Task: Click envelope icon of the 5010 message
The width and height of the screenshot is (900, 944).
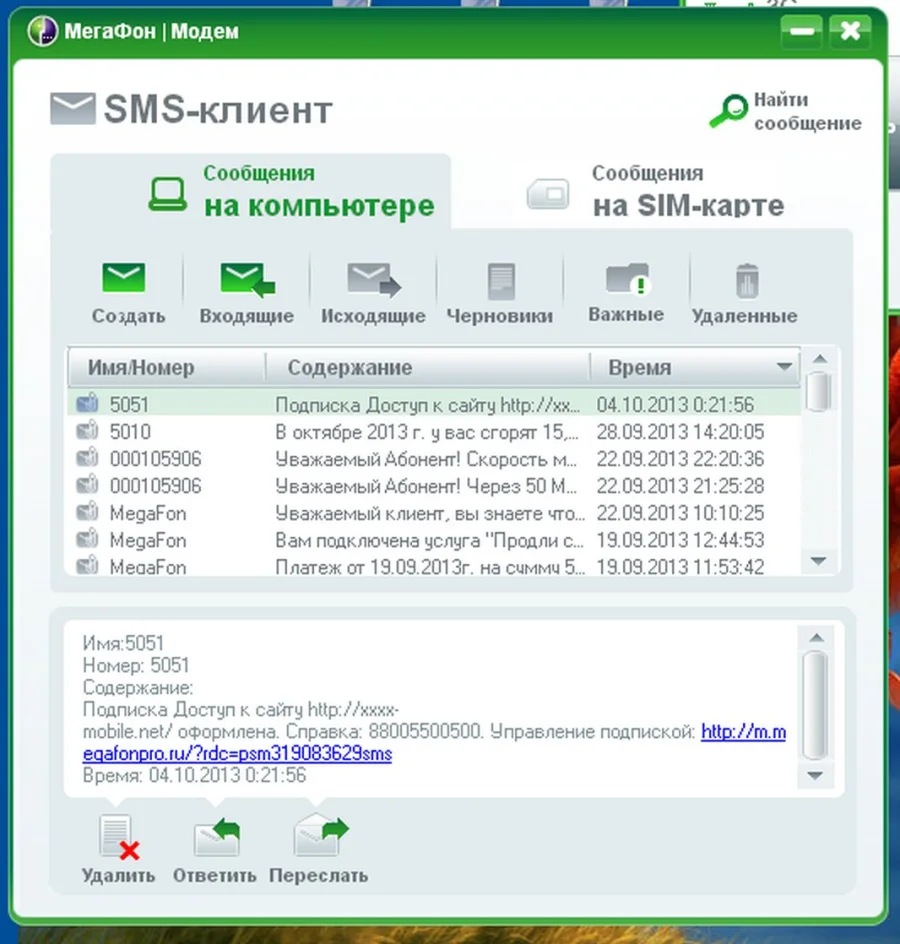Action: tap(87, 430)
